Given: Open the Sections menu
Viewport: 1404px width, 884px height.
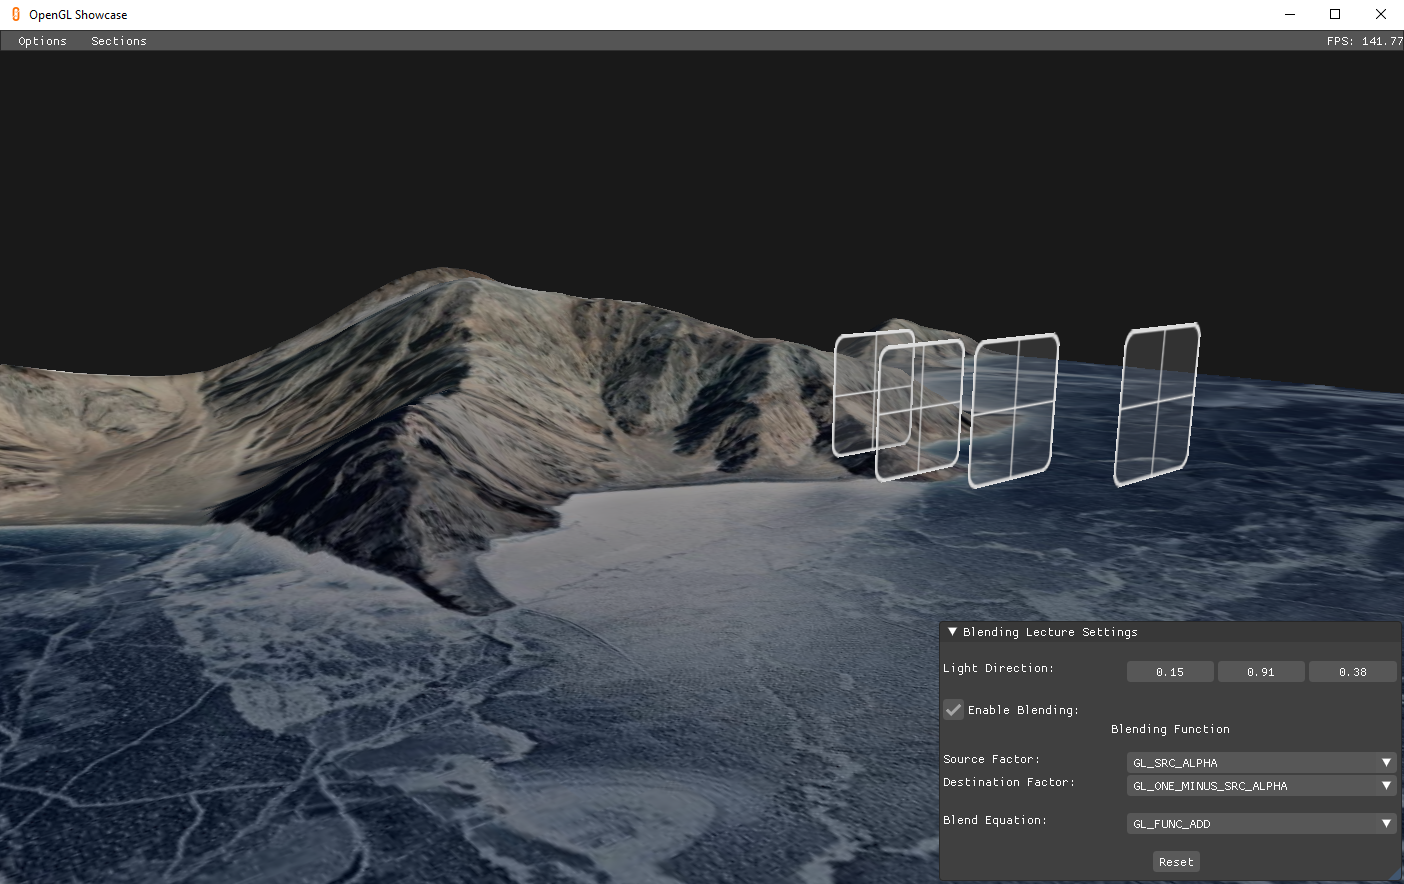Looking at the screenshot, I should [119, 41].
